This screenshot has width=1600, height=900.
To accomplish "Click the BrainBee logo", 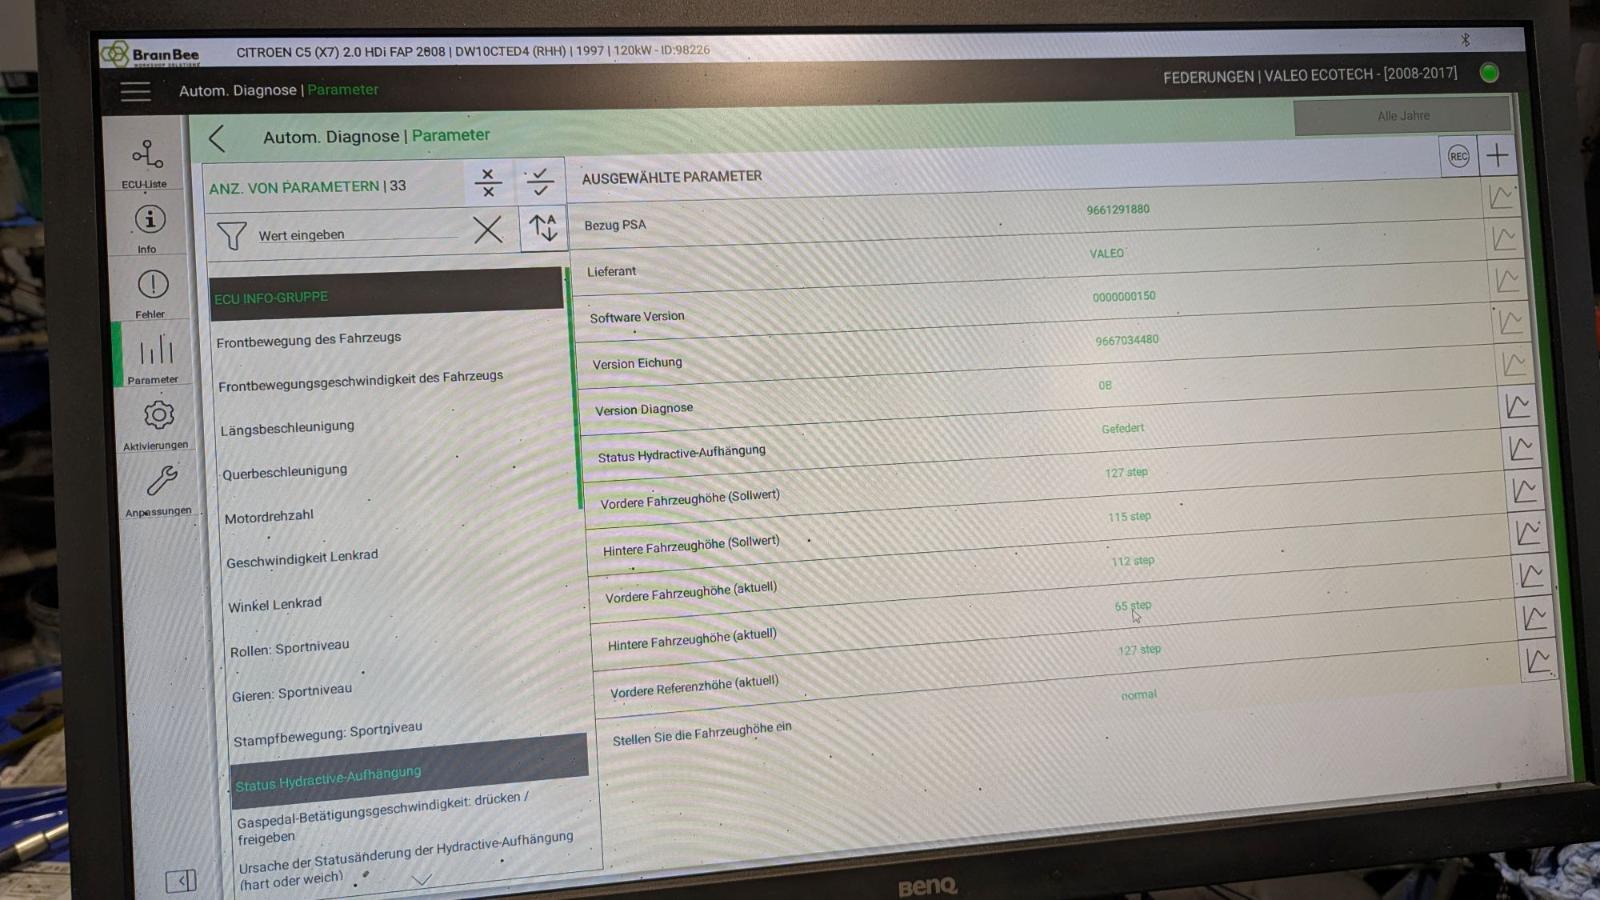I will (x=151, y=54).
